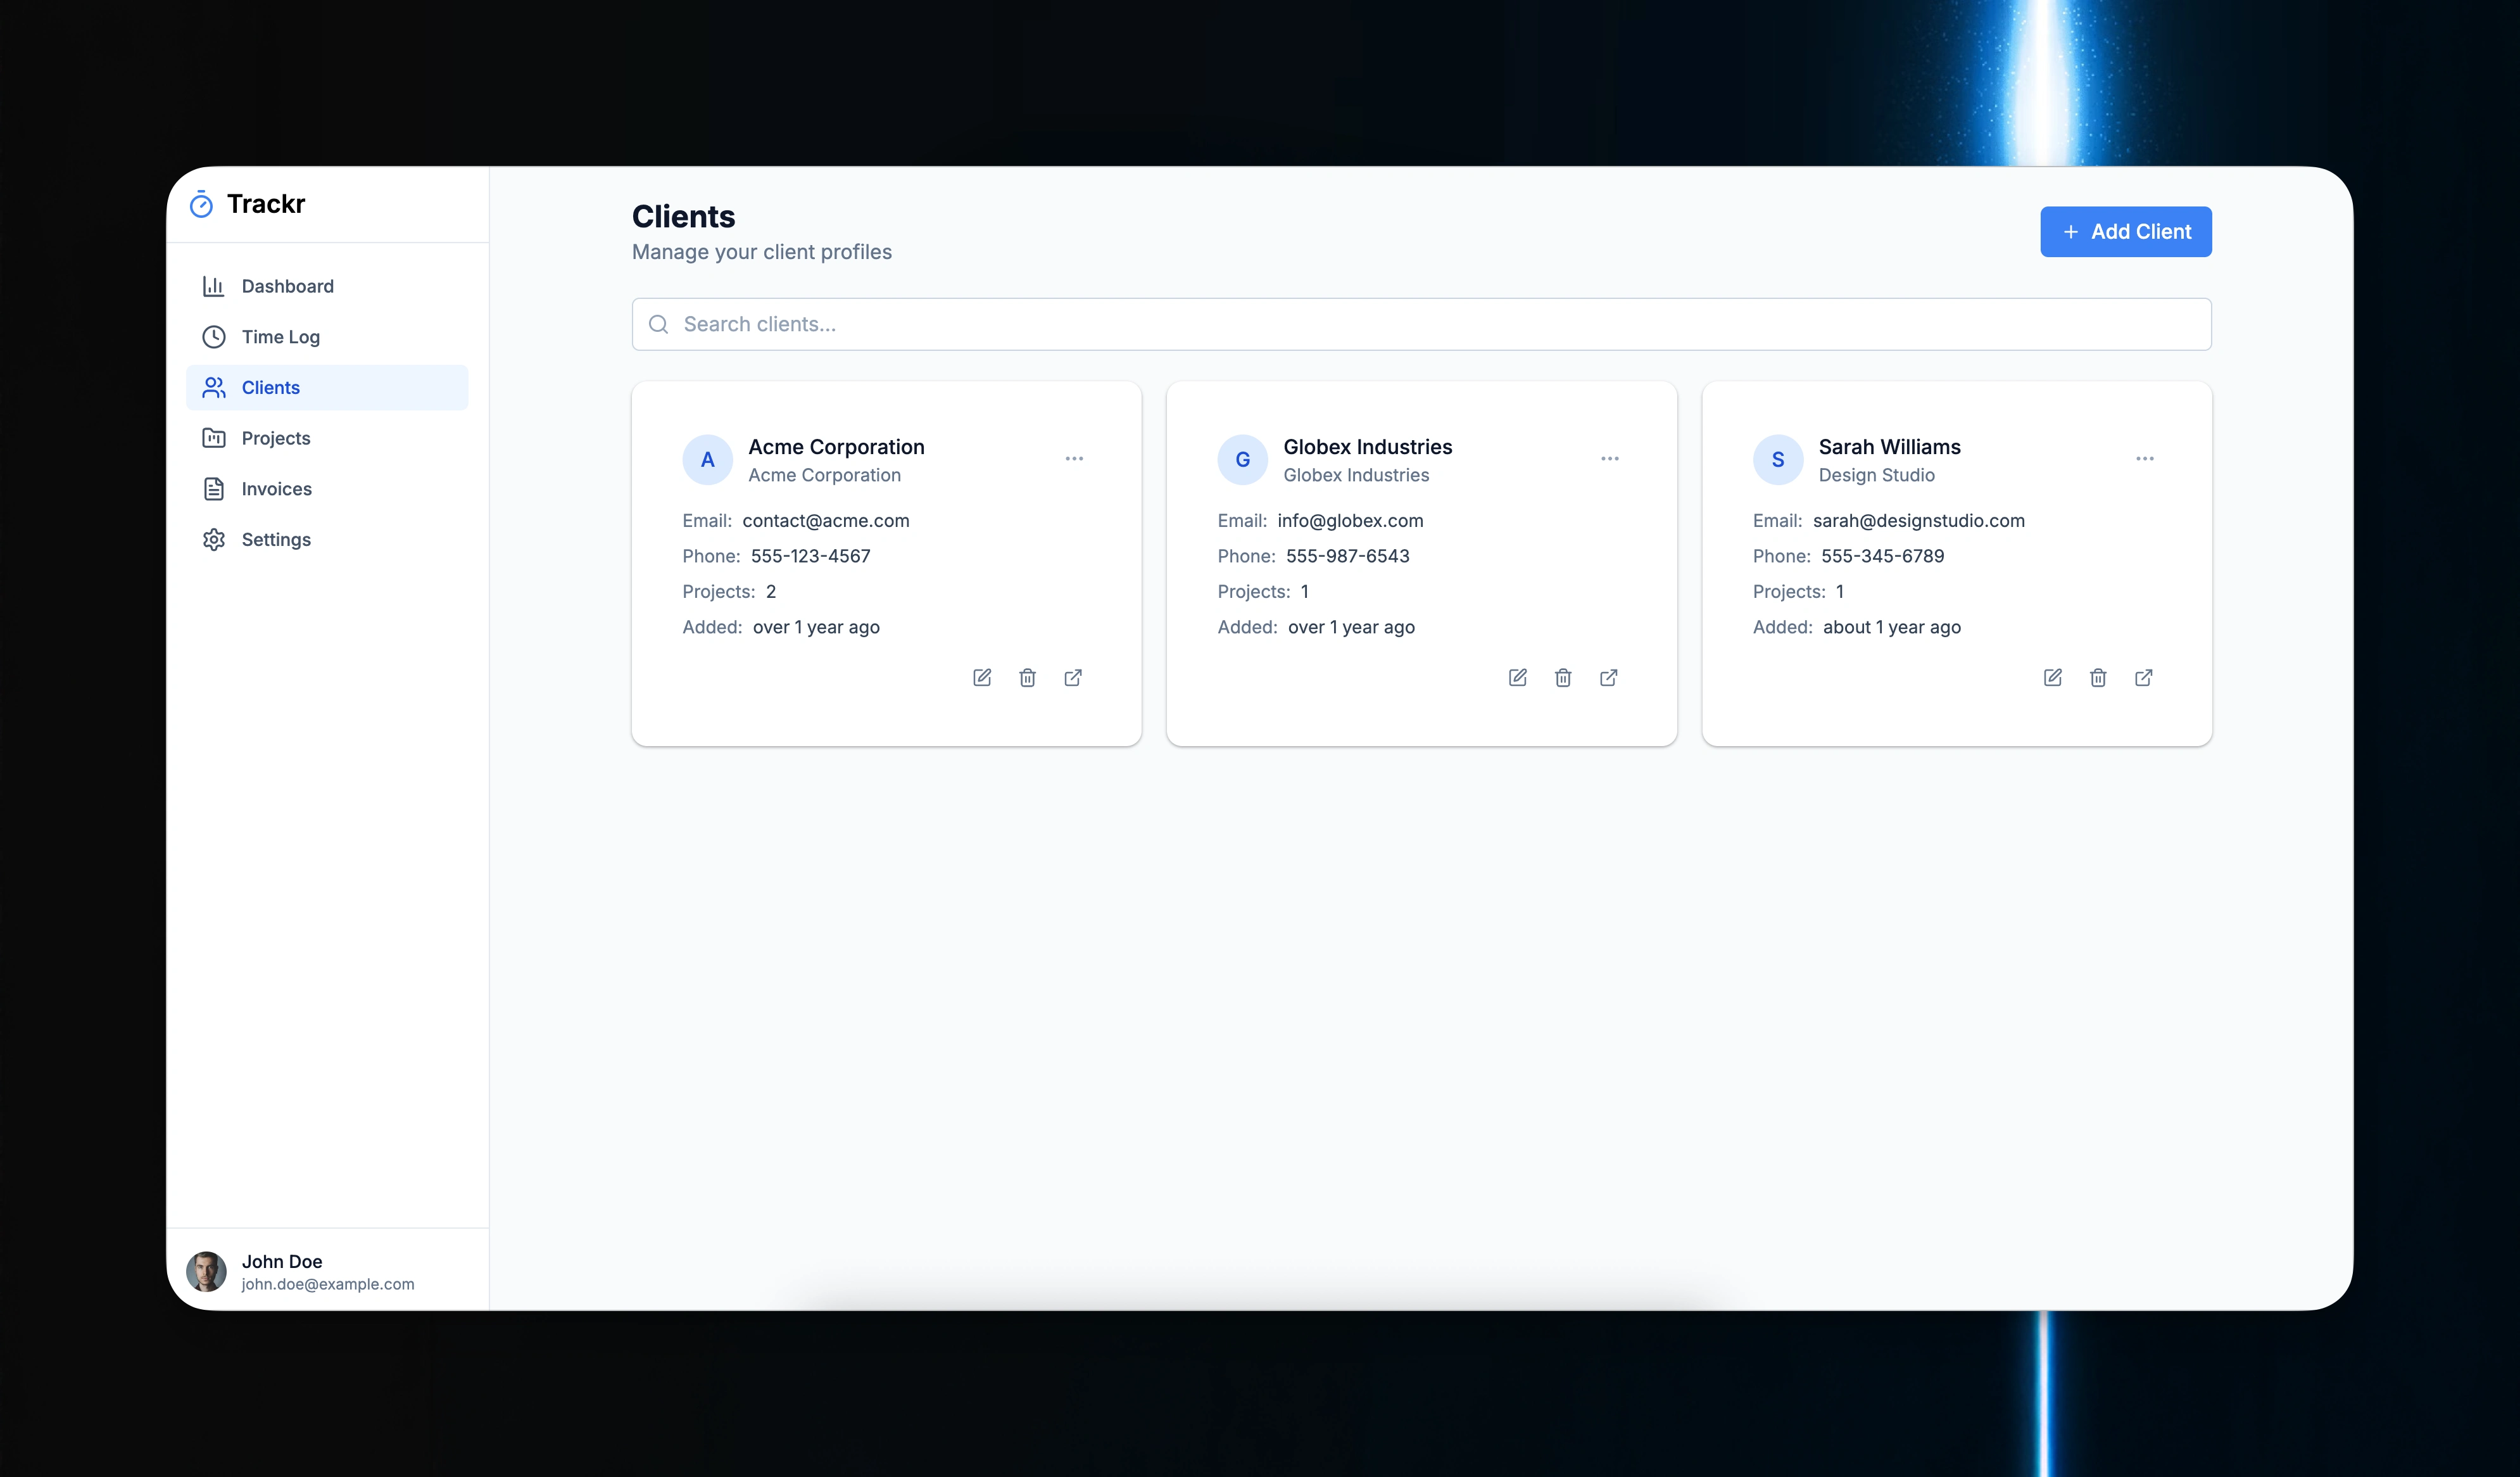
Task: Click email info@globex.com
Action: click(1350, 521)
